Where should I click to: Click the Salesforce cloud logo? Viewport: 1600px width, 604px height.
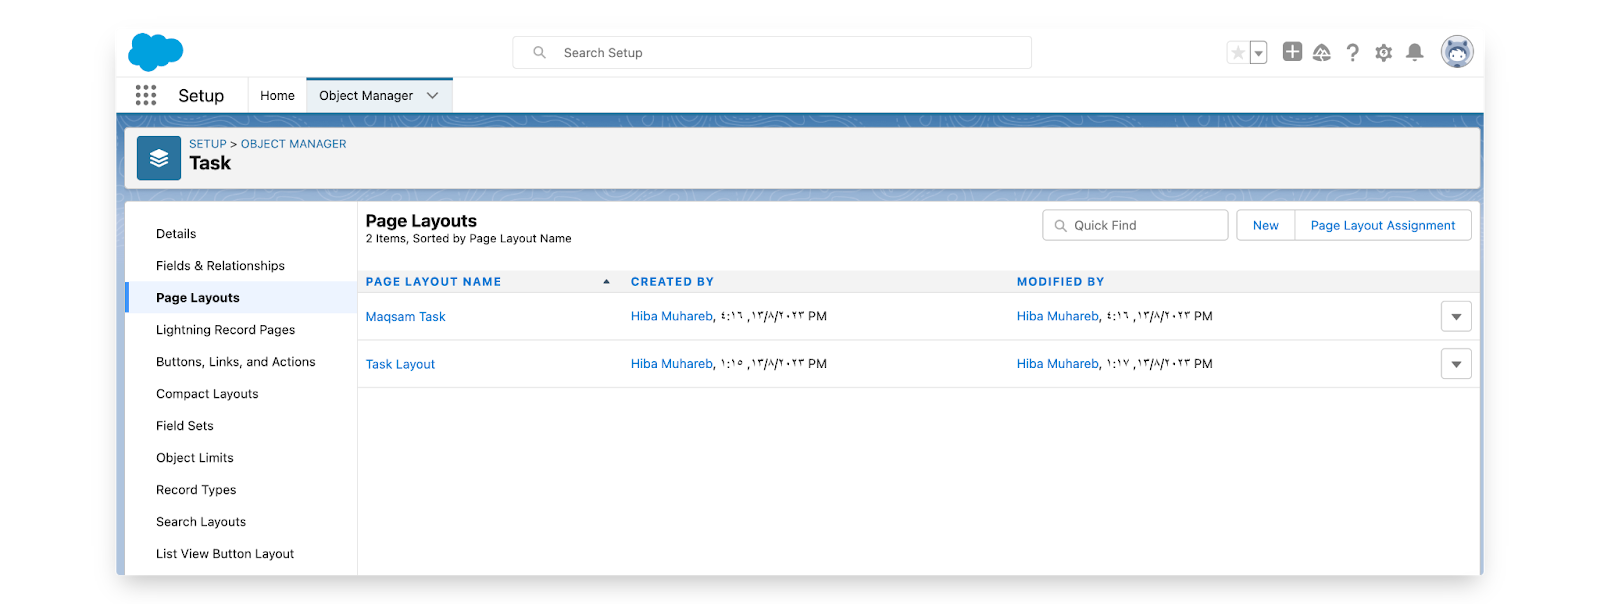155,52
